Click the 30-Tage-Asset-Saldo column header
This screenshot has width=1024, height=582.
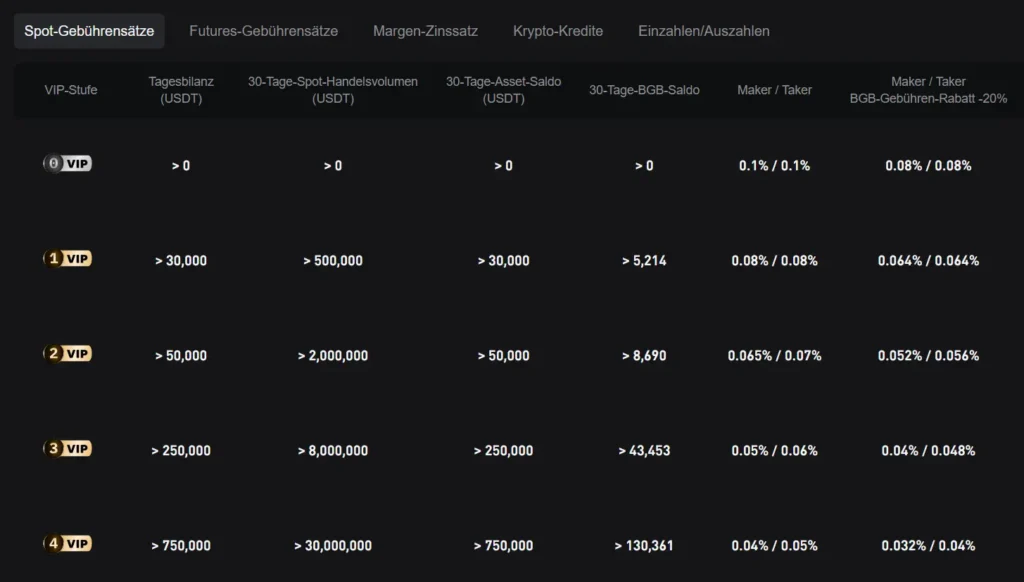(503, 90)
